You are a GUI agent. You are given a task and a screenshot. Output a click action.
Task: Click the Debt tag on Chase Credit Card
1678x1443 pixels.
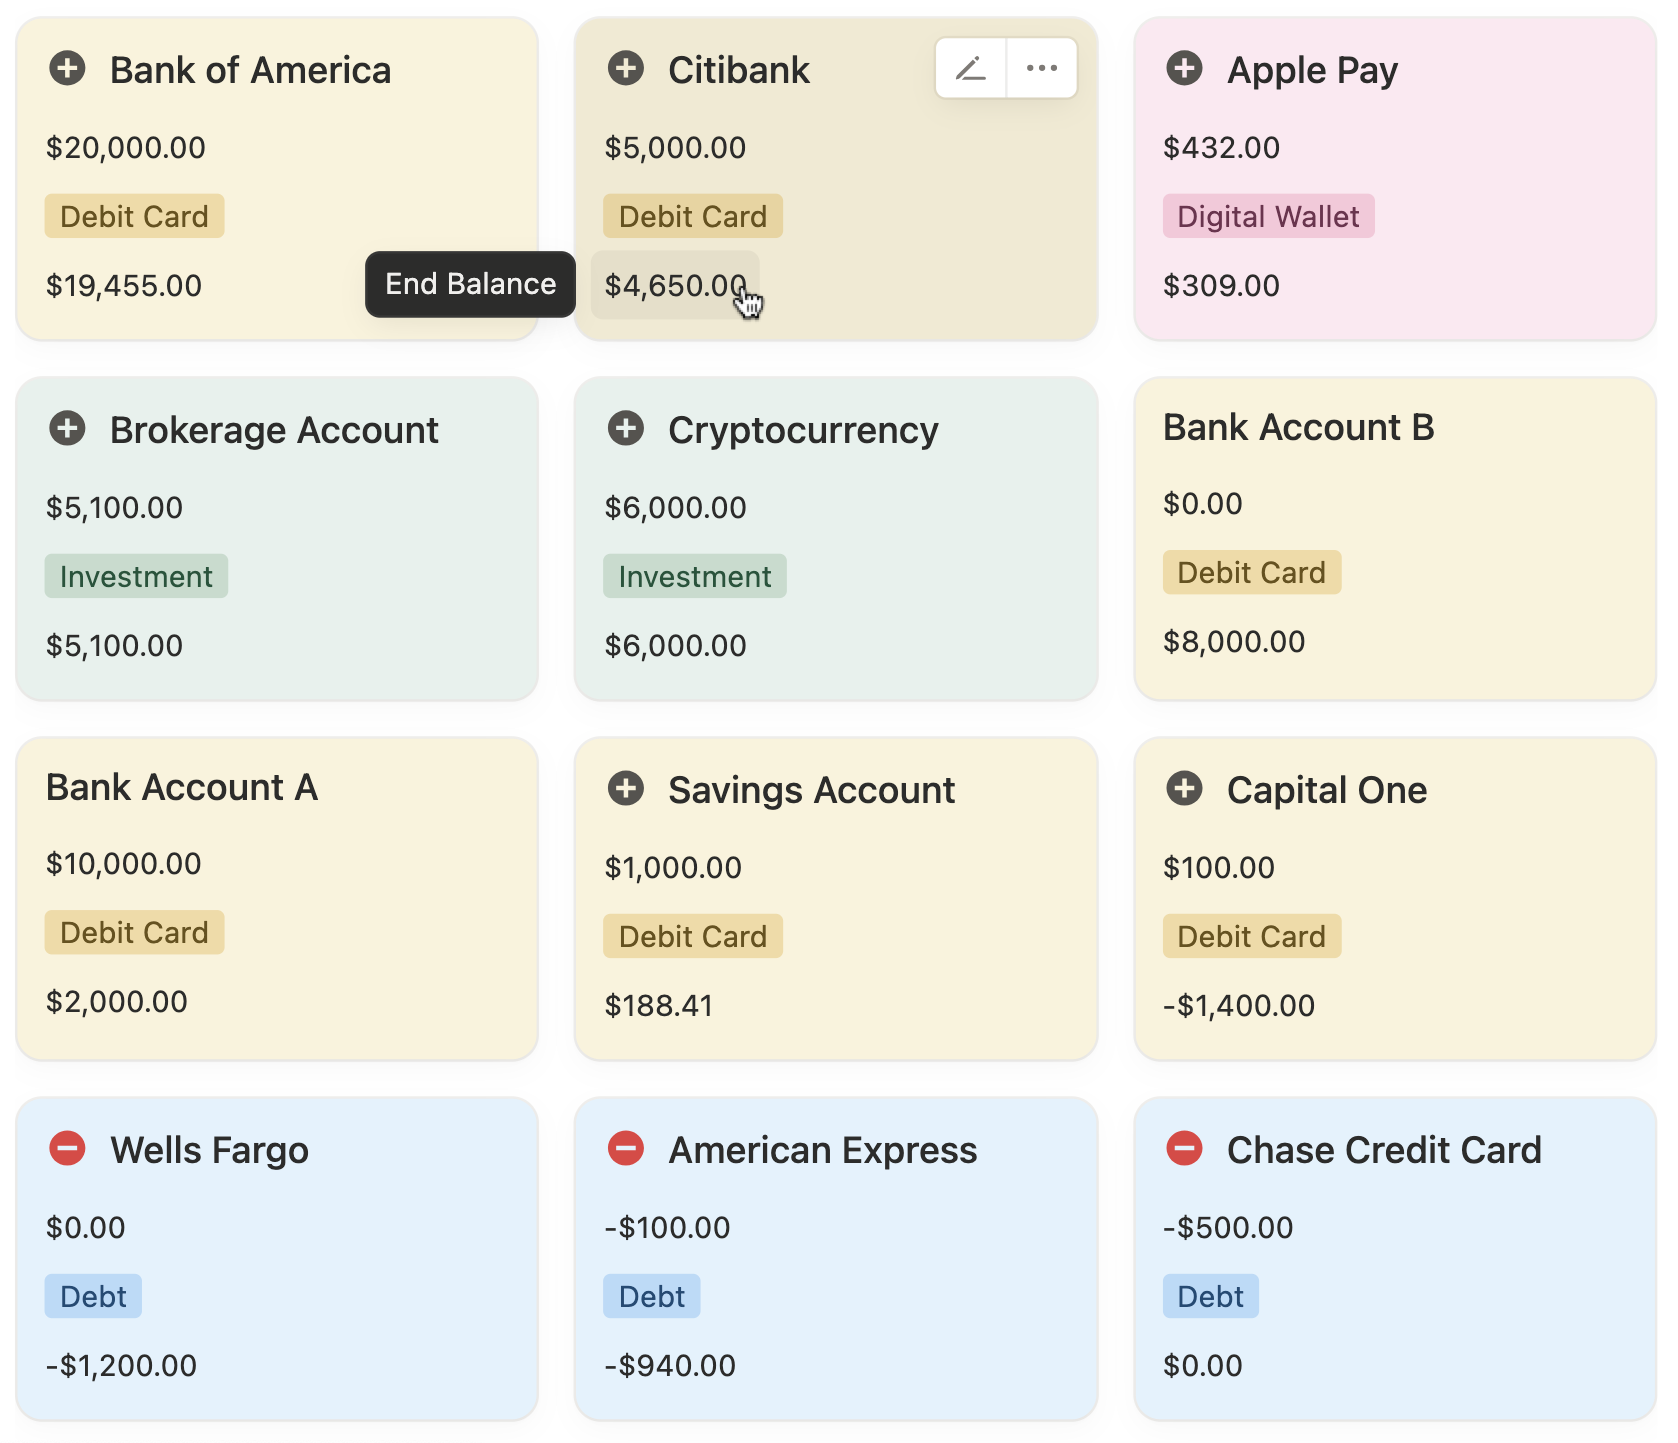pyautogui.click(x=1210, y=1296)
